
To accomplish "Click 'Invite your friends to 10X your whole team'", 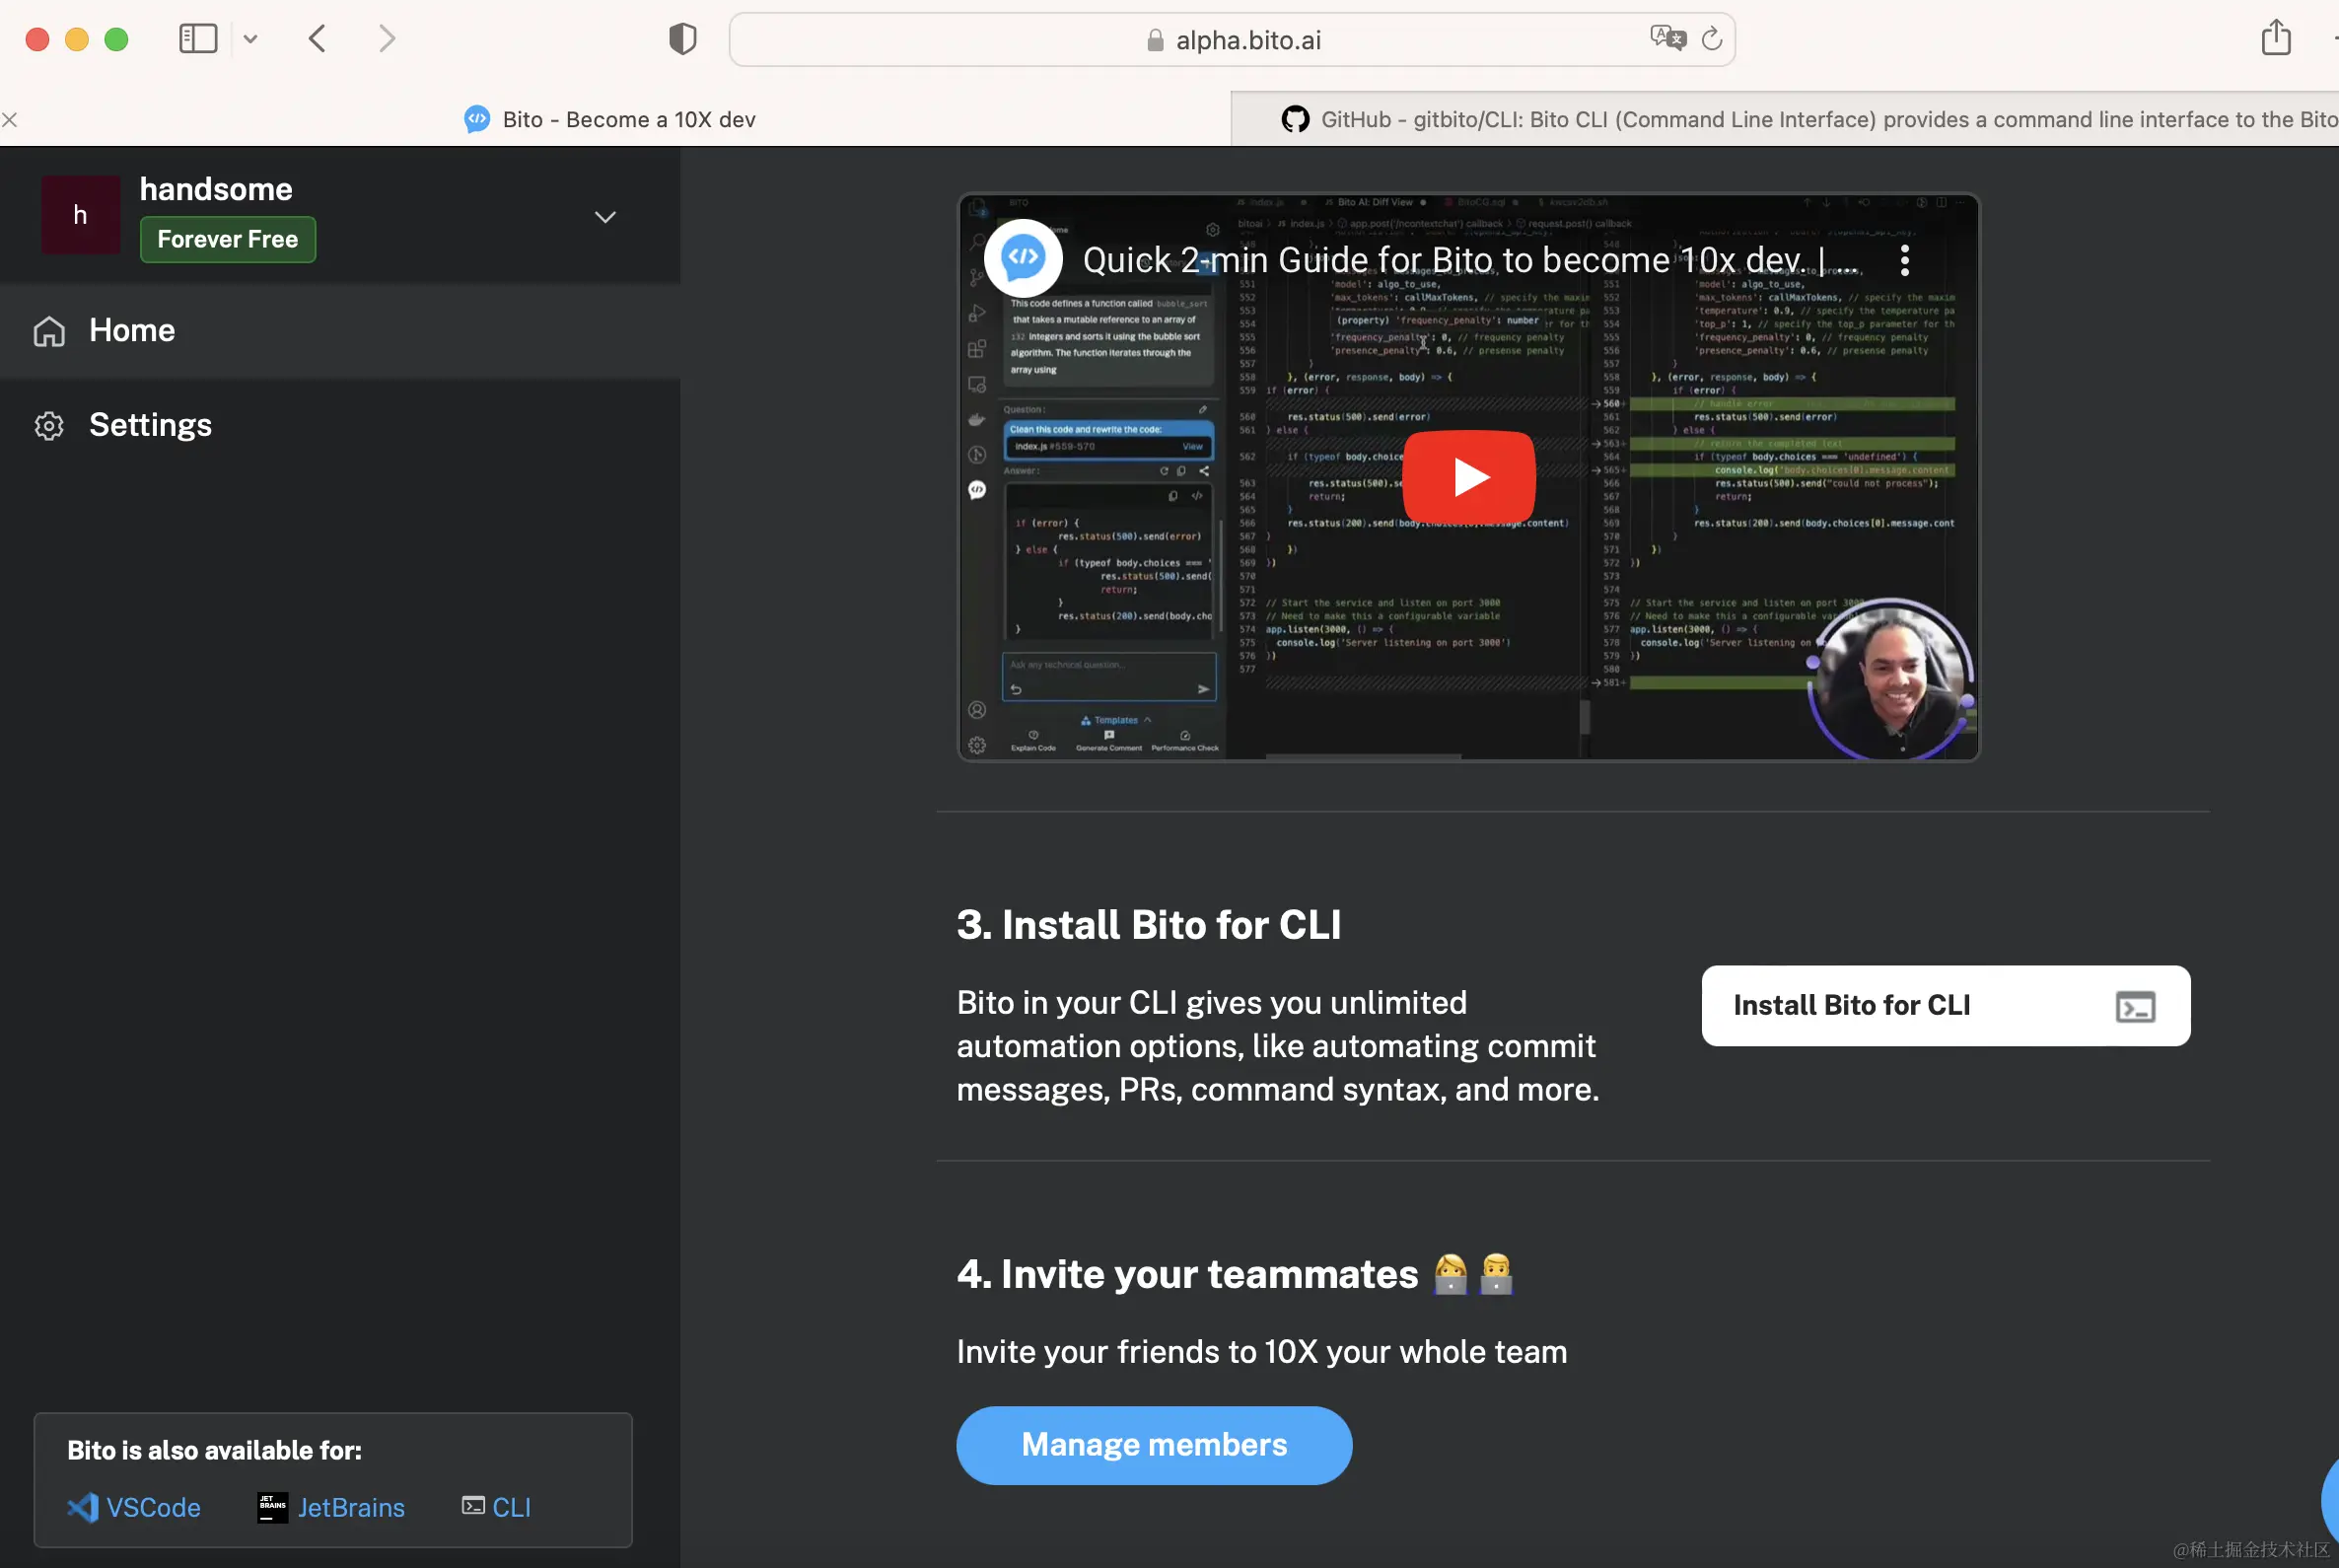I will click(x=1261, y=1352).
